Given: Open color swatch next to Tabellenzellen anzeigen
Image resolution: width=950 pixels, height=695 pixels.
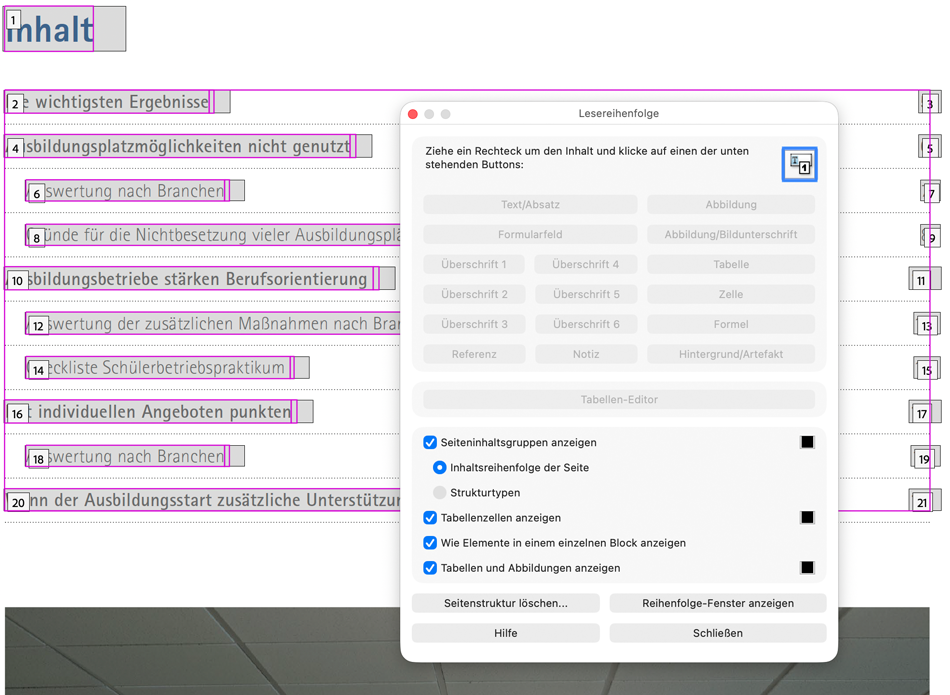Looking at the screenshot, I should click(807, 517).
